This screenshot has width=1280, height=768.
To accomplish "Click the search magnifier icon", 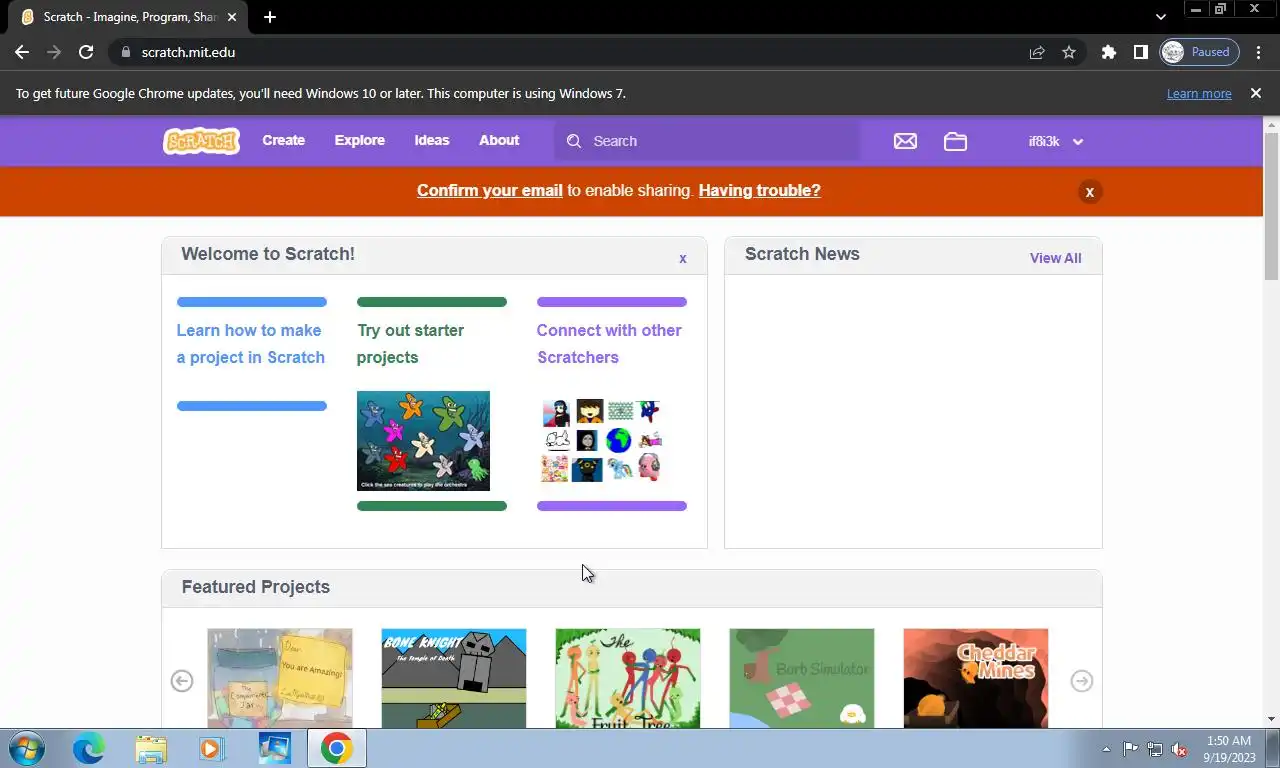I will point(574,141).
